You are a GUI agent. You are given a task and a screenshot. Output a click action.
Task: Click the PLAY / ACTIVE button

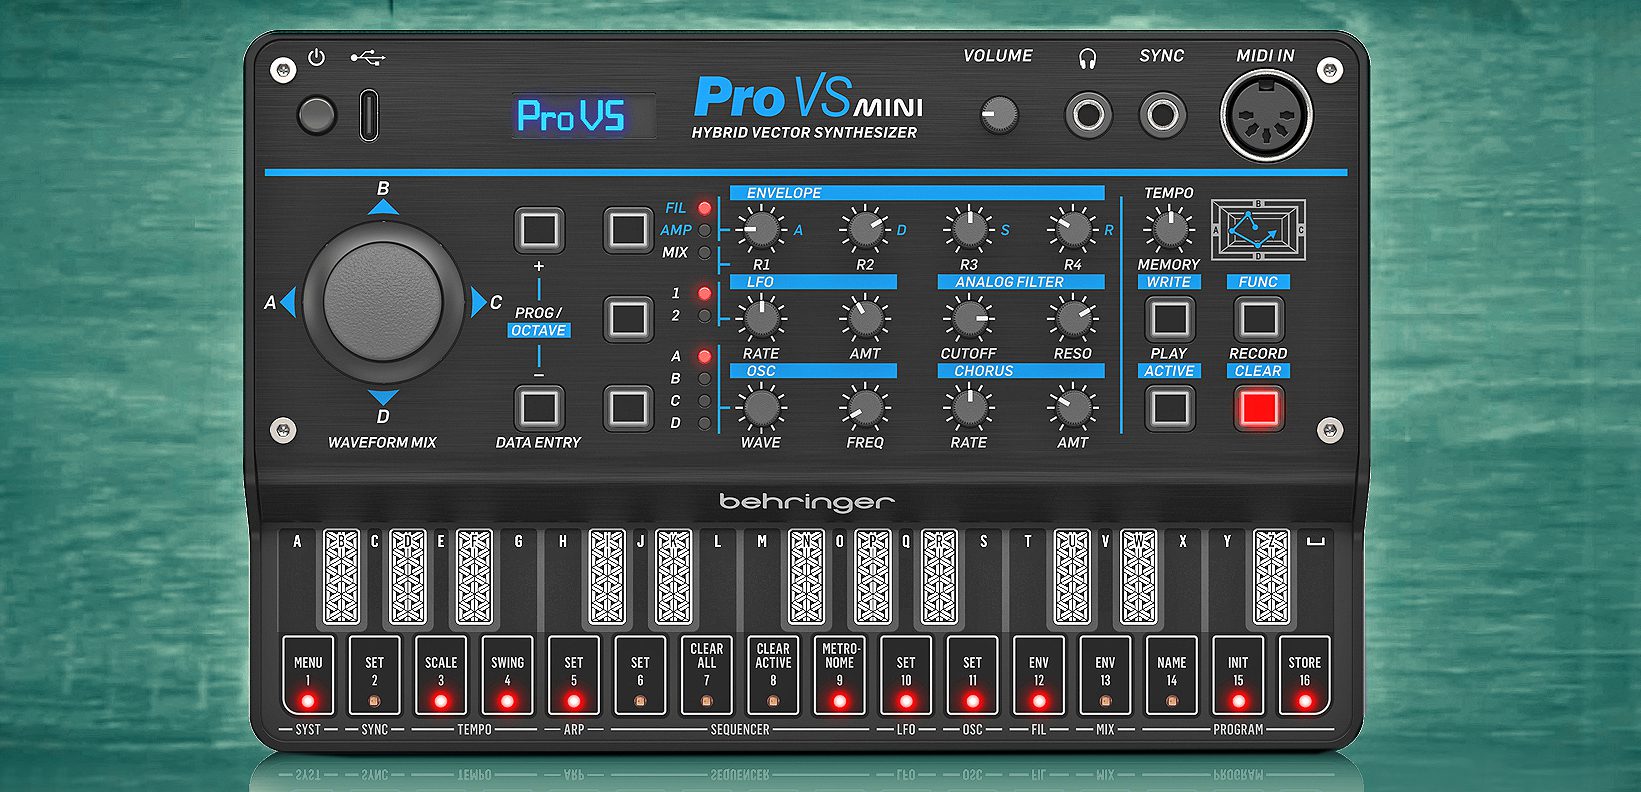[x=1169, y=408]
